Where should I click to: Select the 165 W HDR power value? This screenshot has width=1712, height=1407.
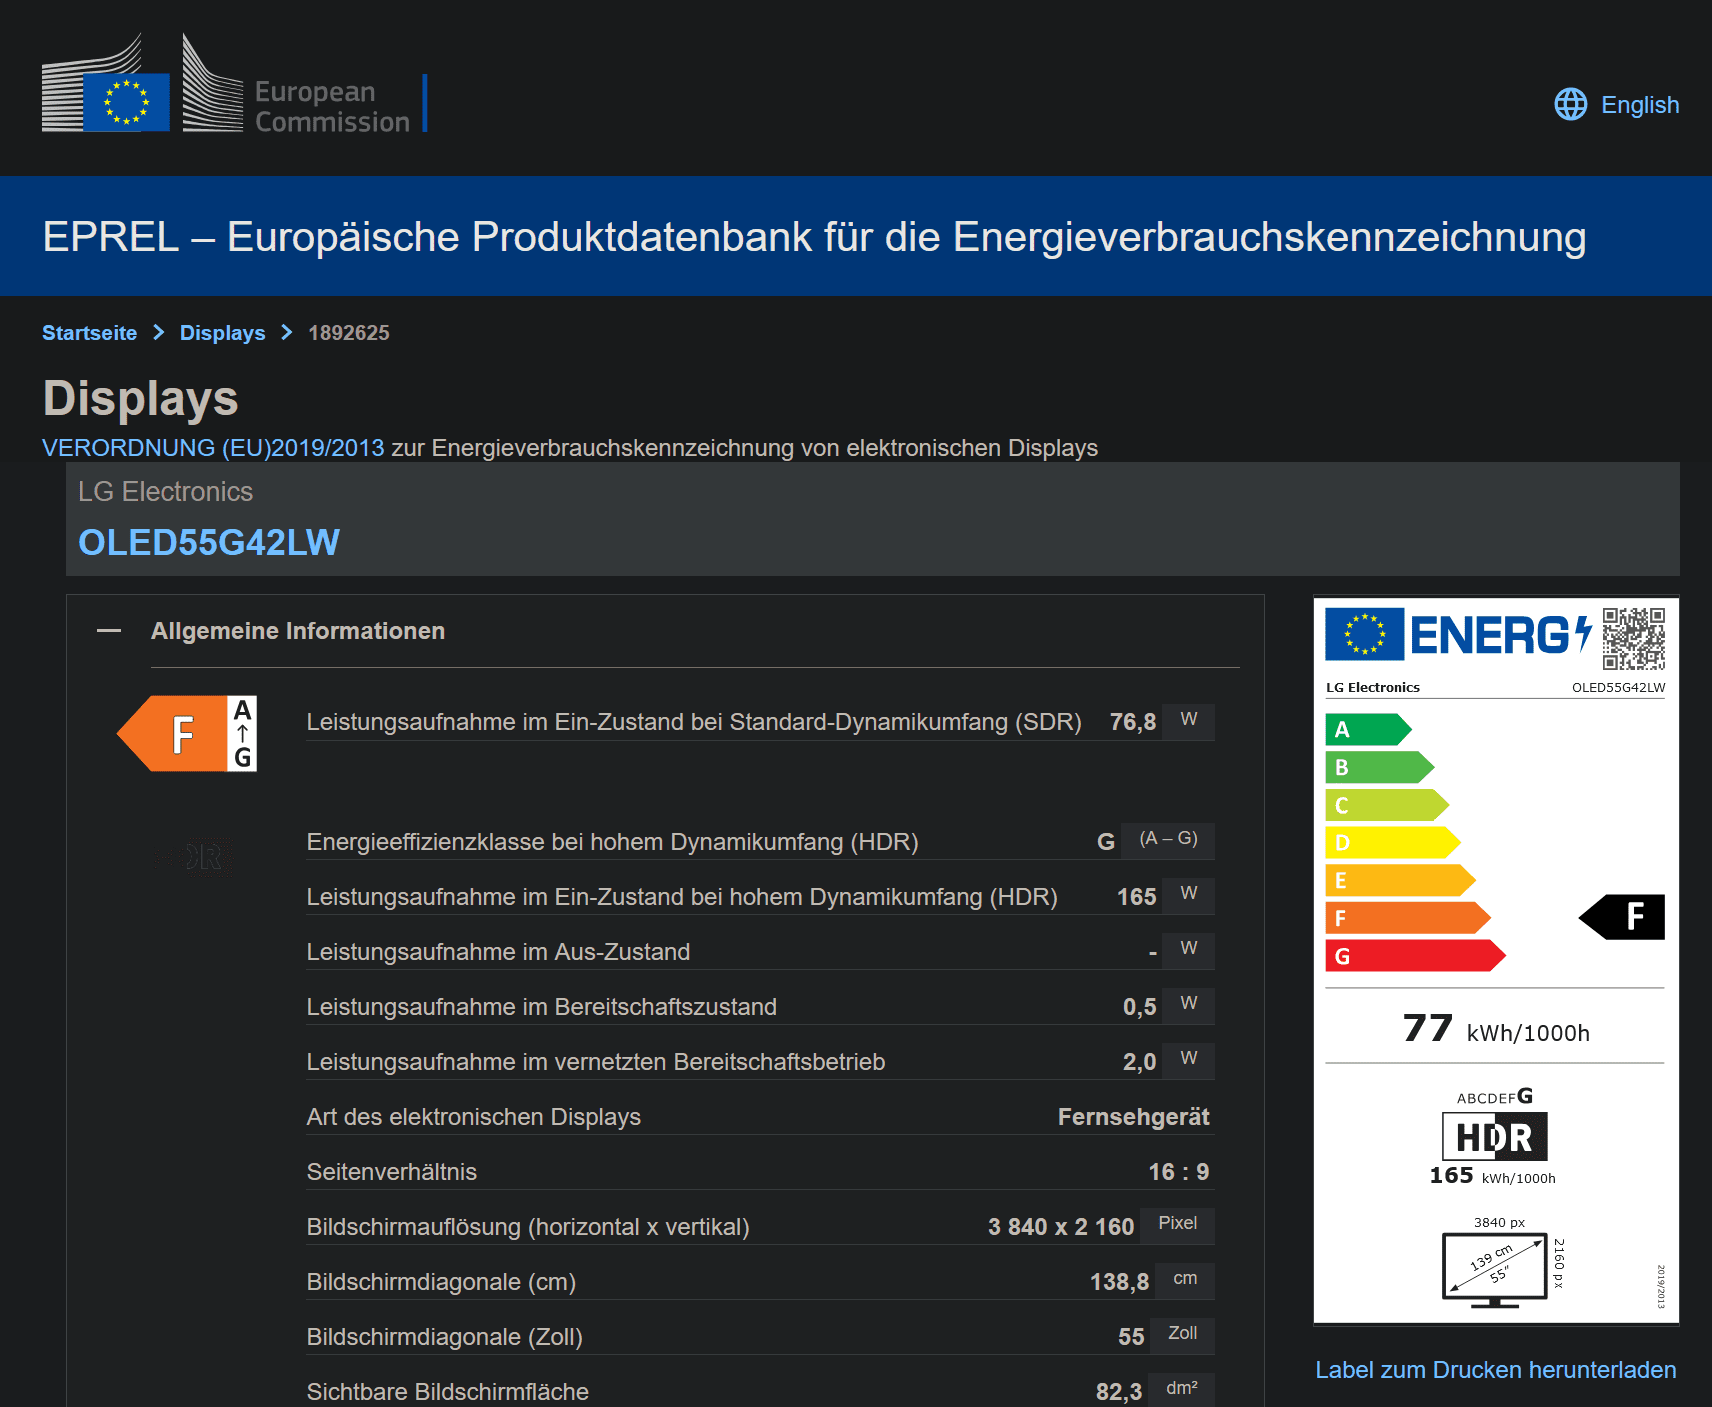point(1137,897)
